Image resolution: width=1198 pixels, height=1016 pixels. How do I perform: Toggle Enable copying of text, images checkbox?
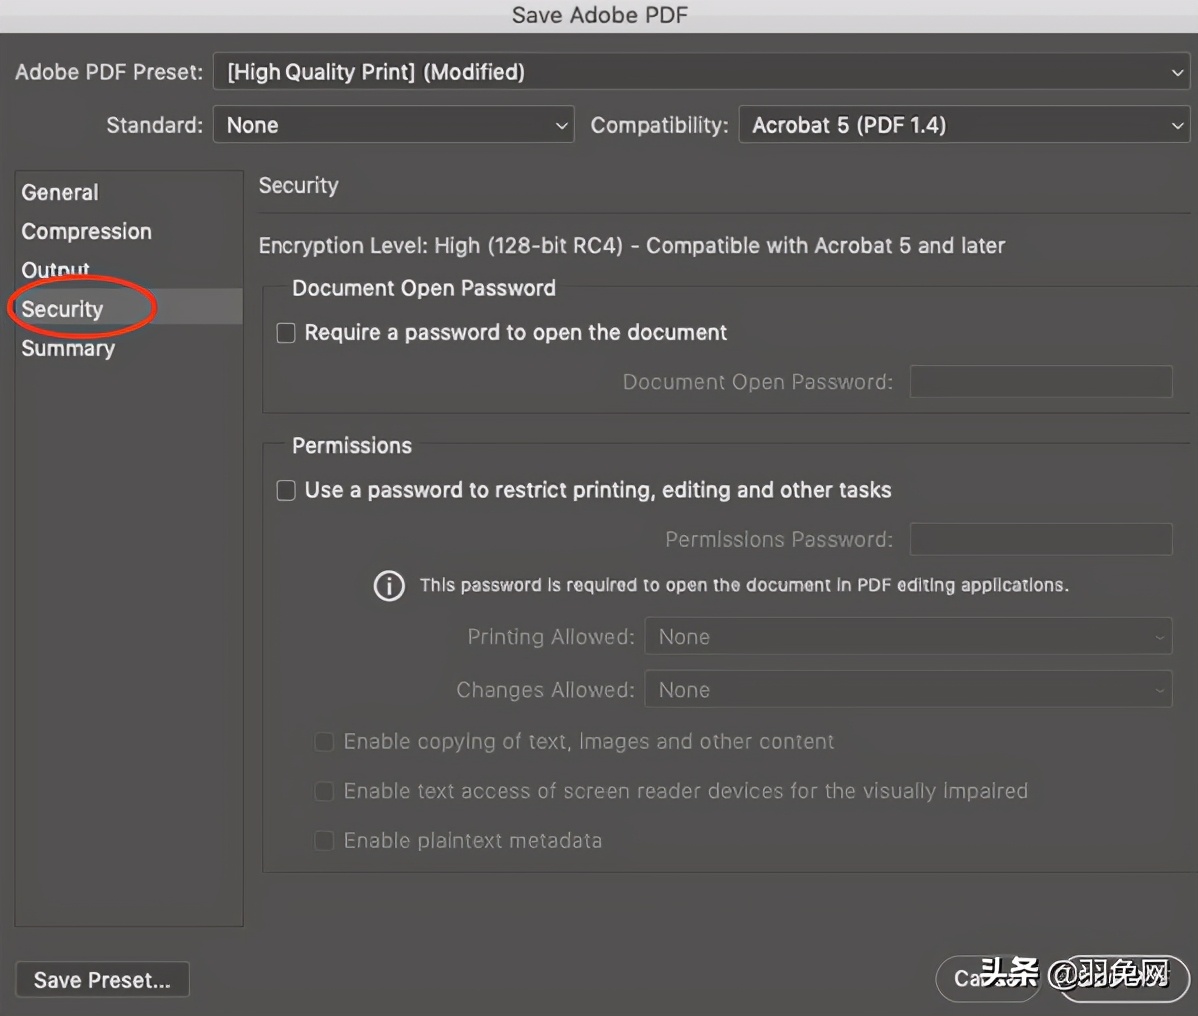point(324,742)
